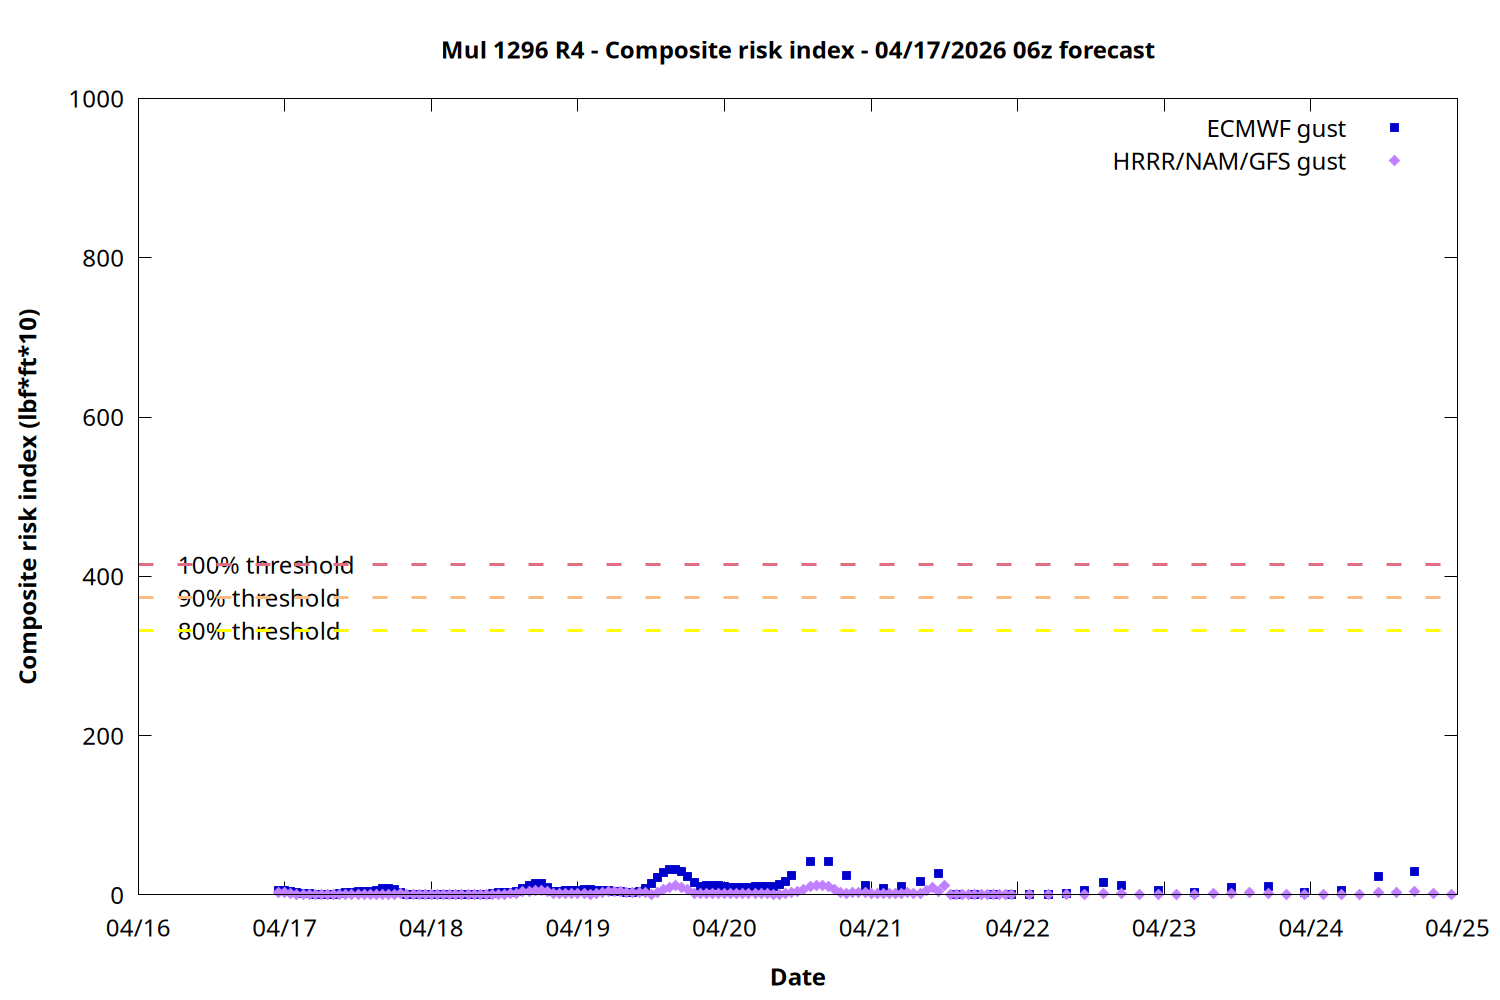Click the Composite risk index y-axis label
The width and height of the screenshot is (1500, 1000).
tap(28, 496)
